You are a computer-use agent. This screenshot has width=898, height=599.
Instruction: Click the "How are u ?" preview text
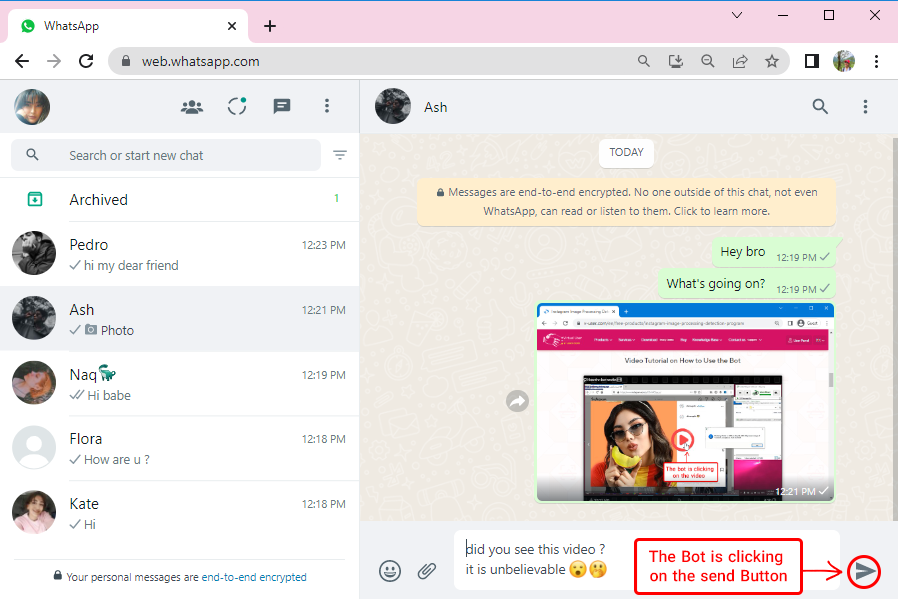[x=117, y=460]
